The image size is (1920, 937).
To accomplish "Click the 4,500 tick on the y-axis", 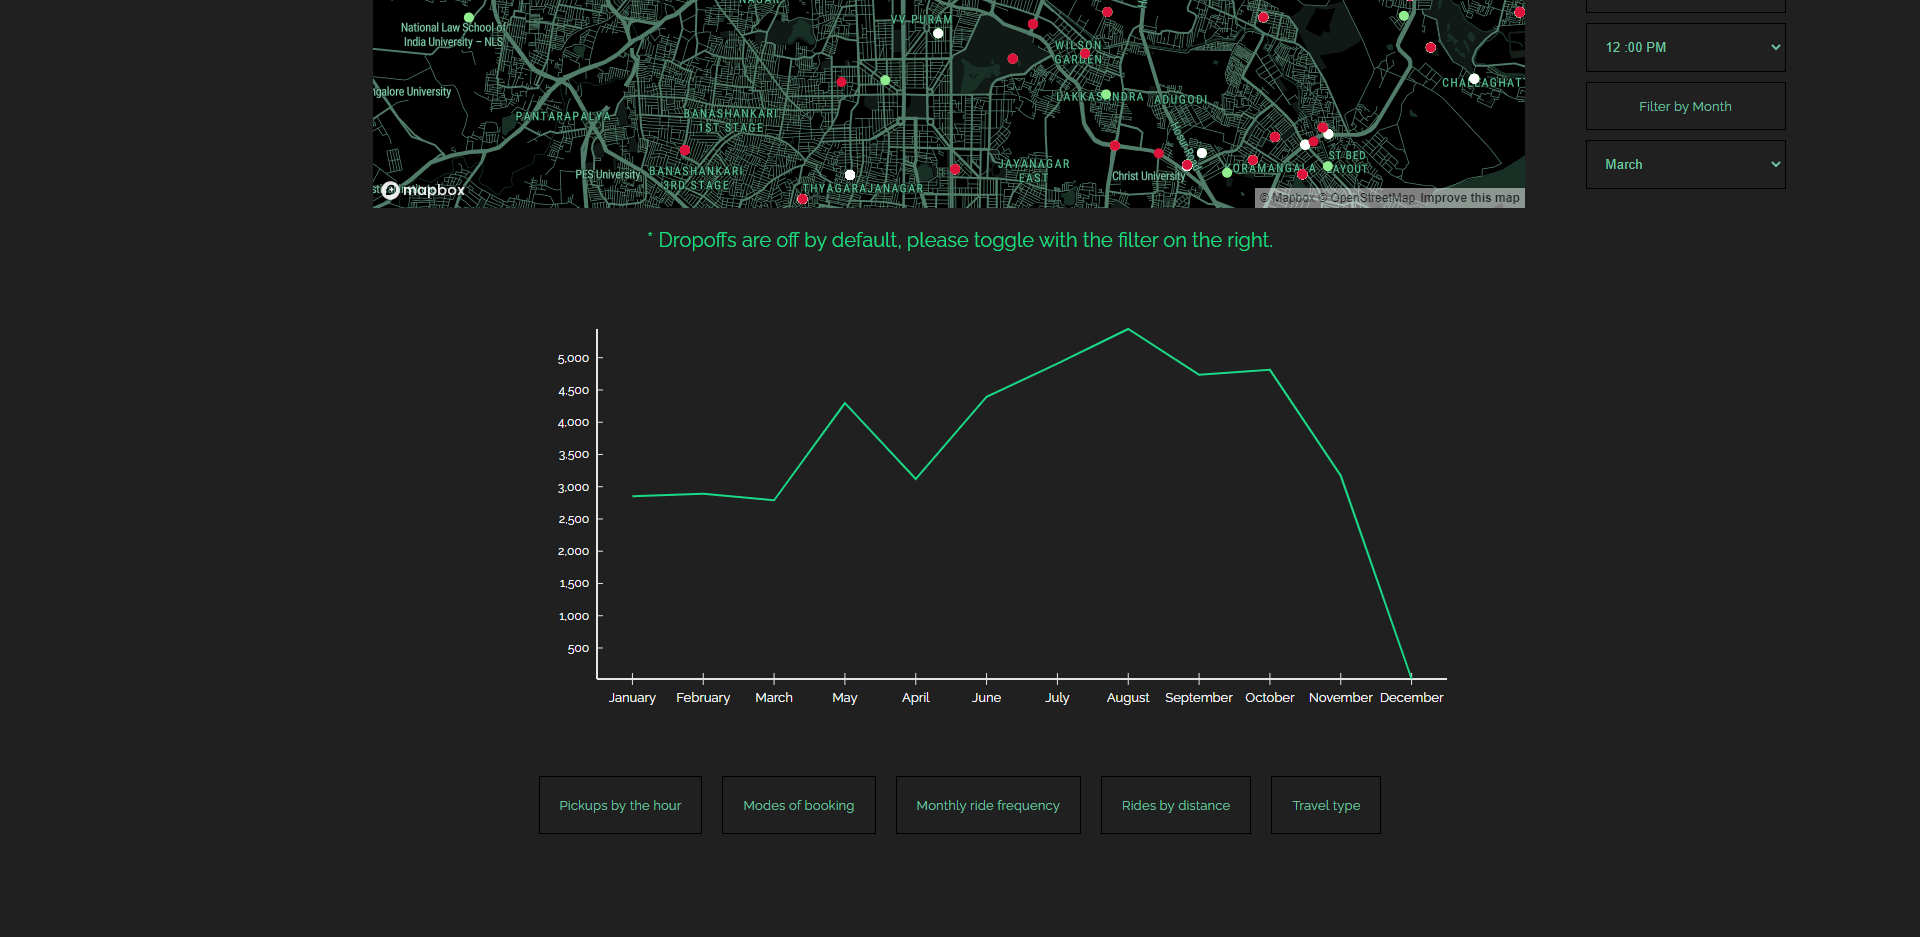I will 574,391.
